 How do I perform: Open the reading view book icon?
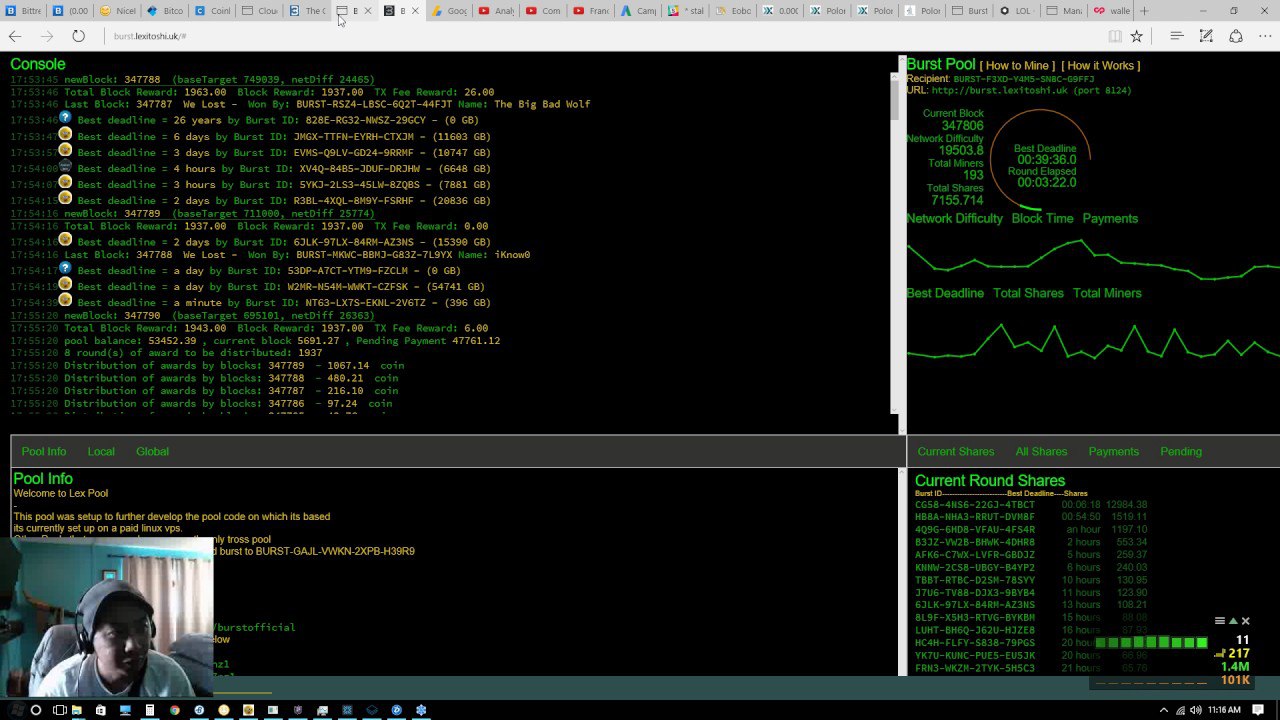click(x=1114, y=36)
